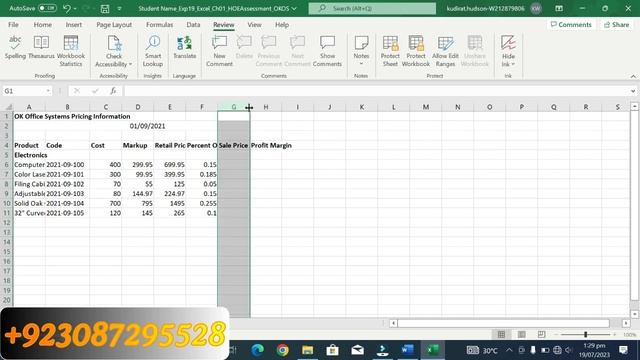Viewport: 640px width, 360px height.
Task: Open the Mail app from taskbar
Action: coord(358,350)
